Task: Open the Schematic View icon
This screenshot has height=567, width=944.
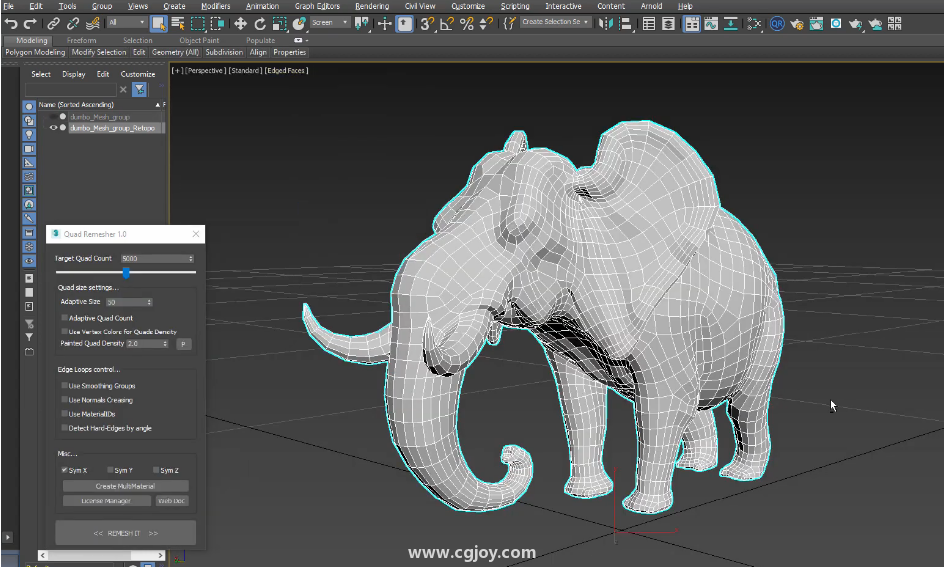Action: [731, 23]
